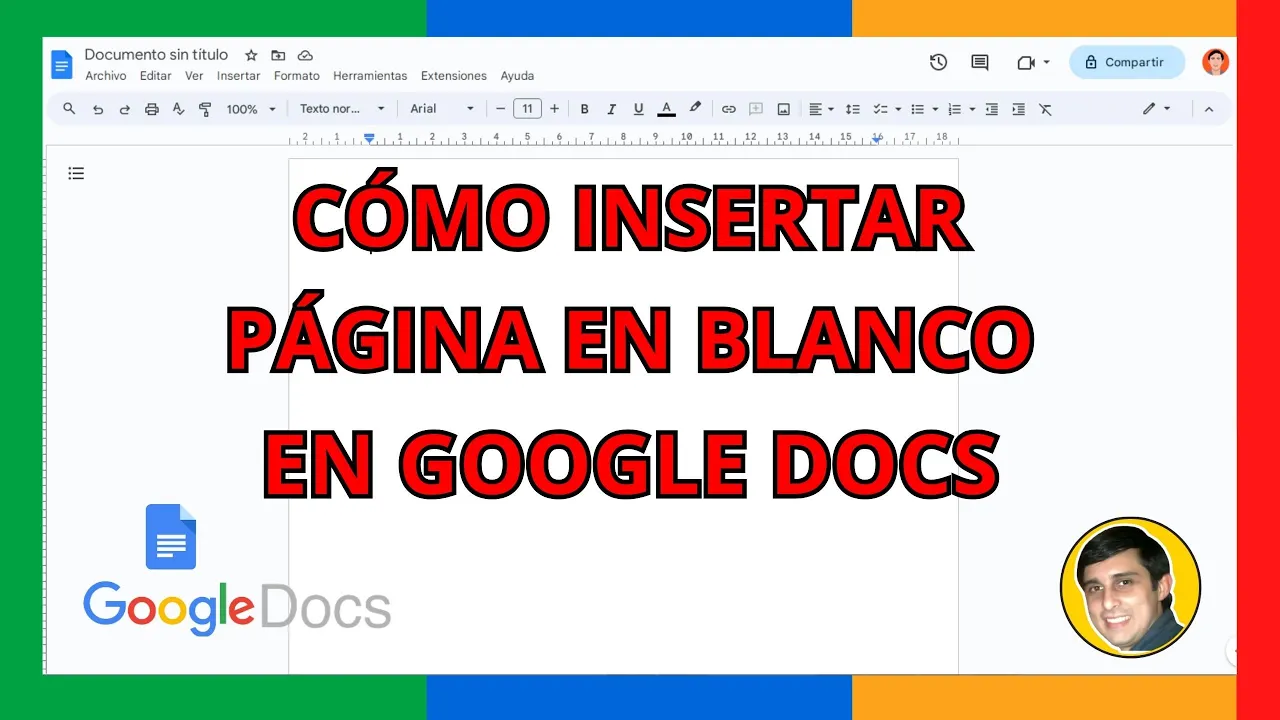Screen dimensions: 1280x720
Task: Open the Extensiones menu
Action: (454, 76)
